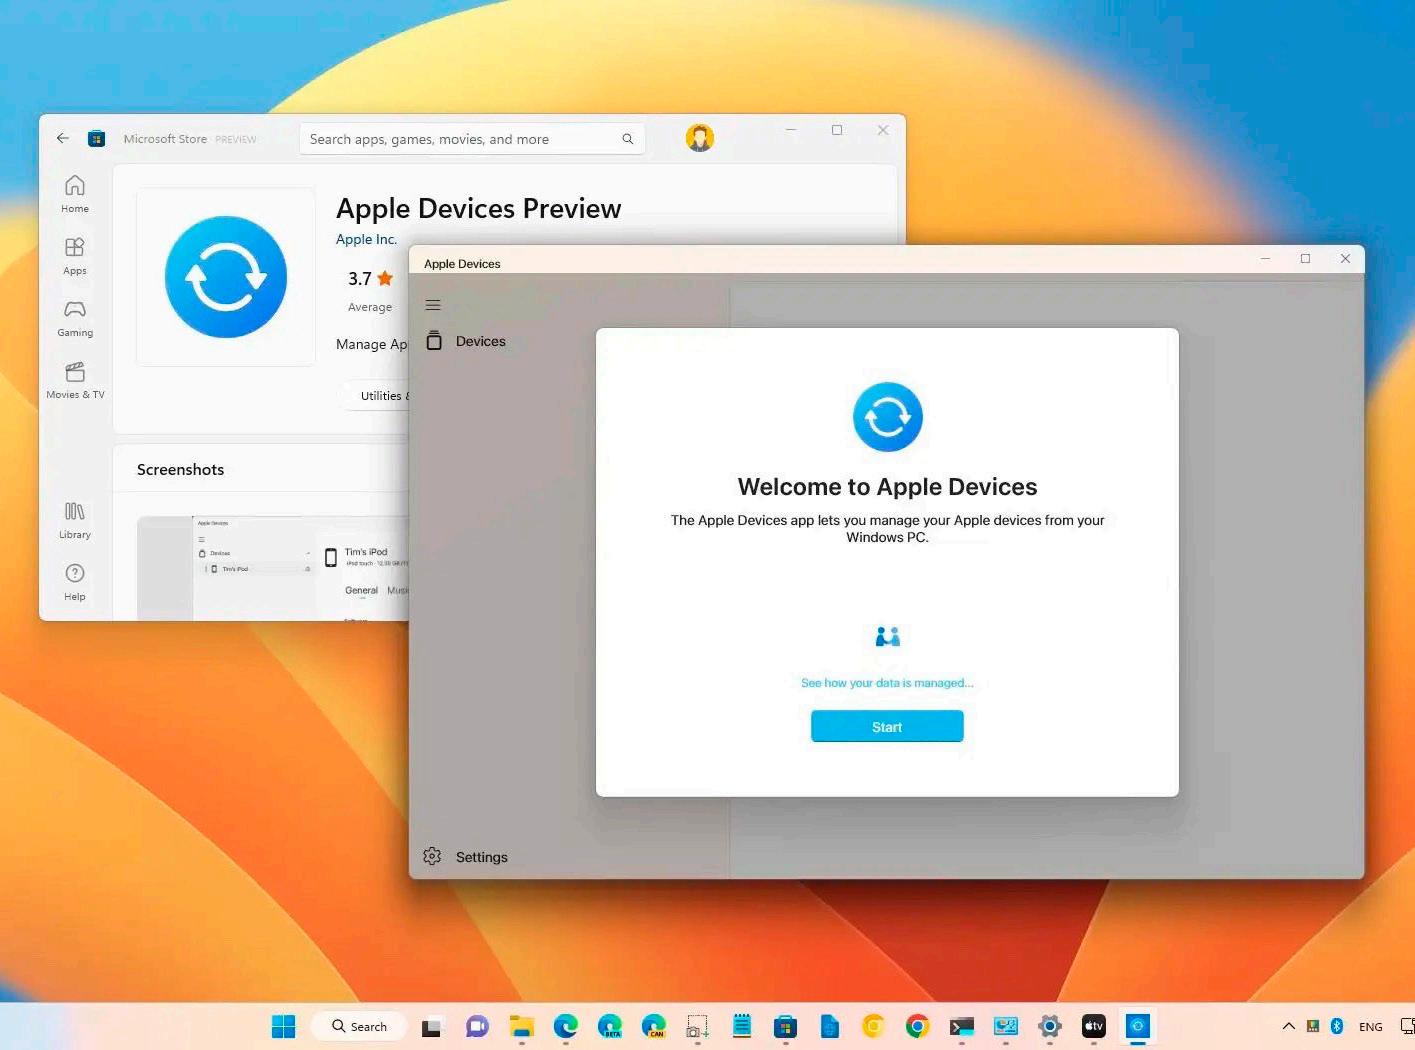The width and height of the screenshot is (1415, 1050).
Task: Open Gaming section in Microsoft Store sidebar
Action: [75, 318]
